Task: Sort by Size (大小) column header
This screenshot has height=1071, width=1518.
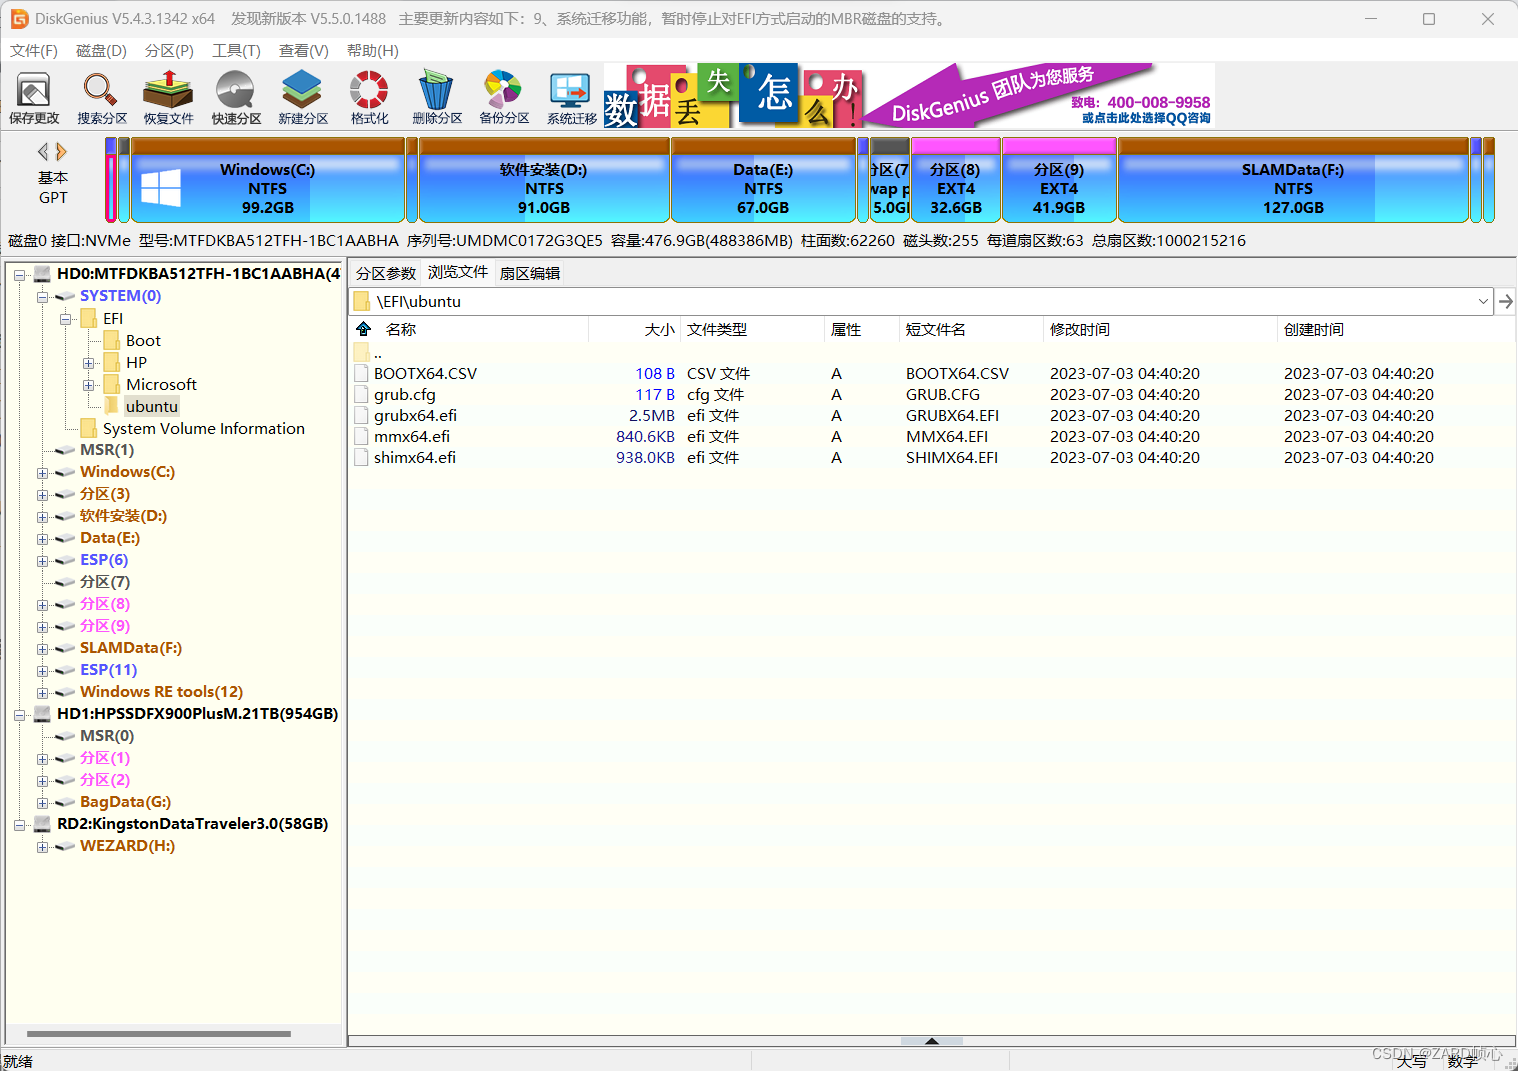Action: (659, 329)
